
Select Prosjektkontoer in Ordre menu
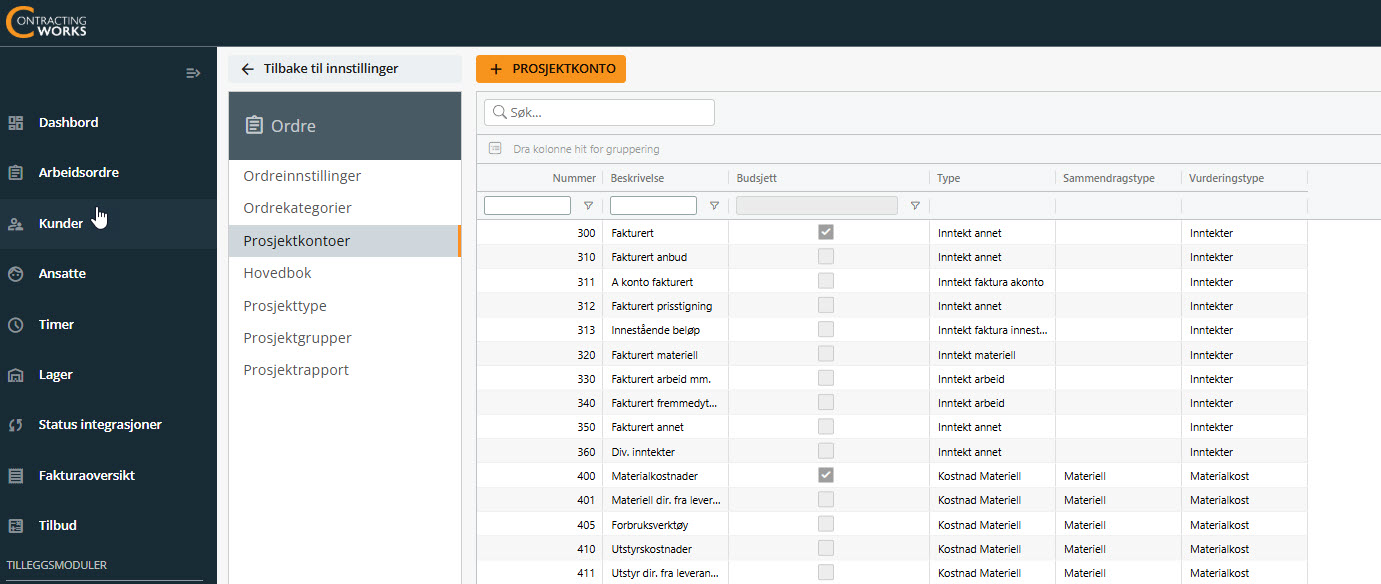(345, 241)
